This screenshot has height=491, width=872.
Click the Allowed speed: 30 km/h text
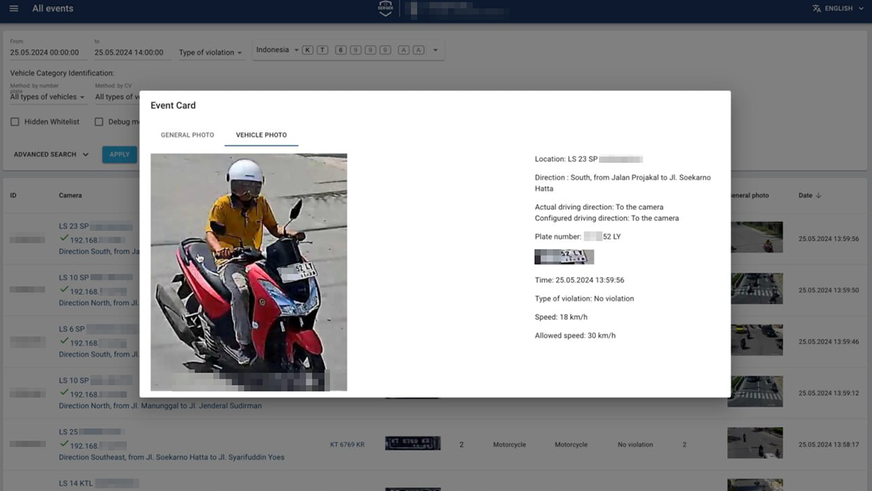click(x=575, y=336)
